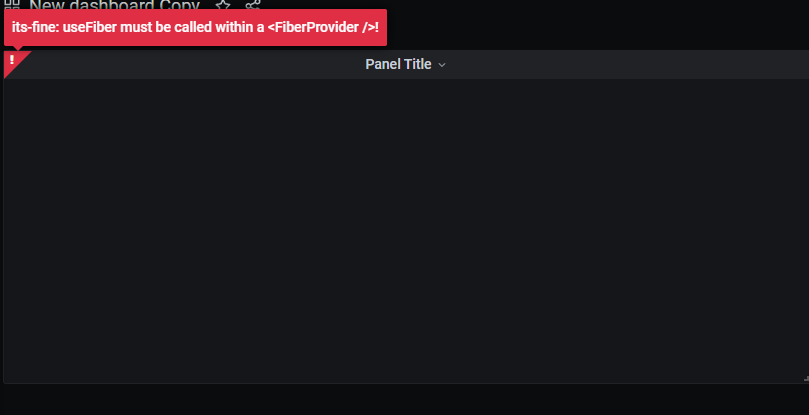Open the share dashboard icon
Viewport: 809px width, 415px height.
253,5
